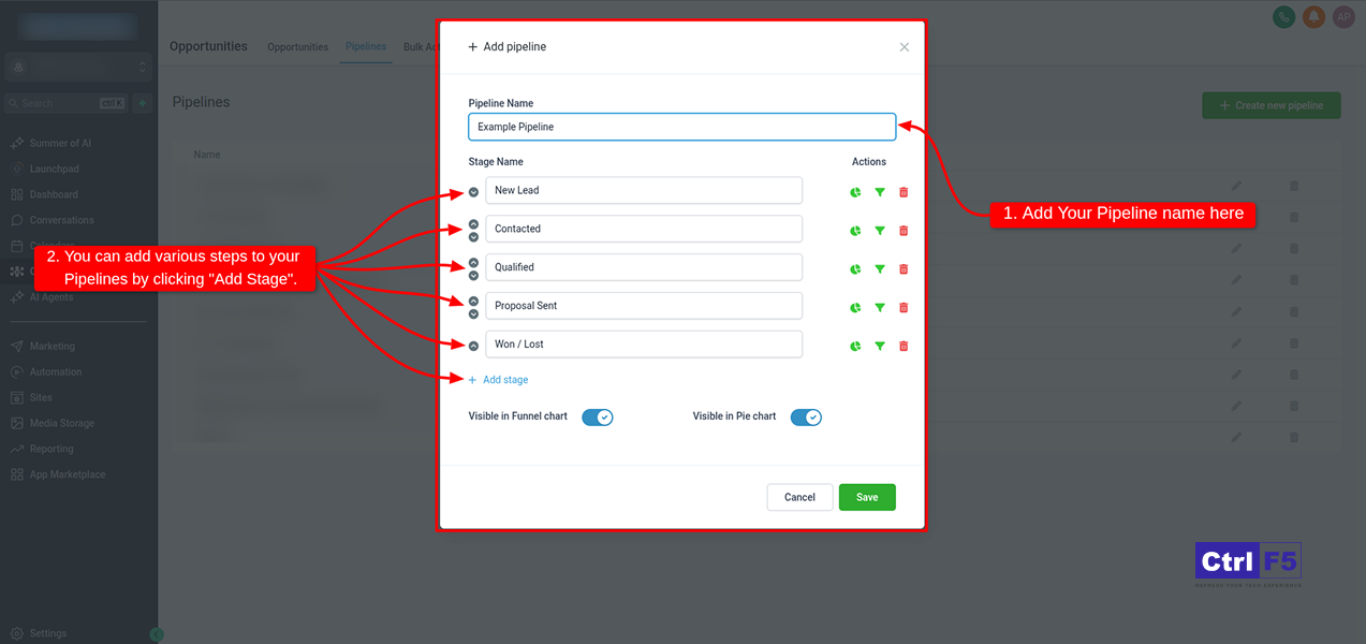Open the Opportunities tab
The image size is (1366, 644).
tap(297, 47)
